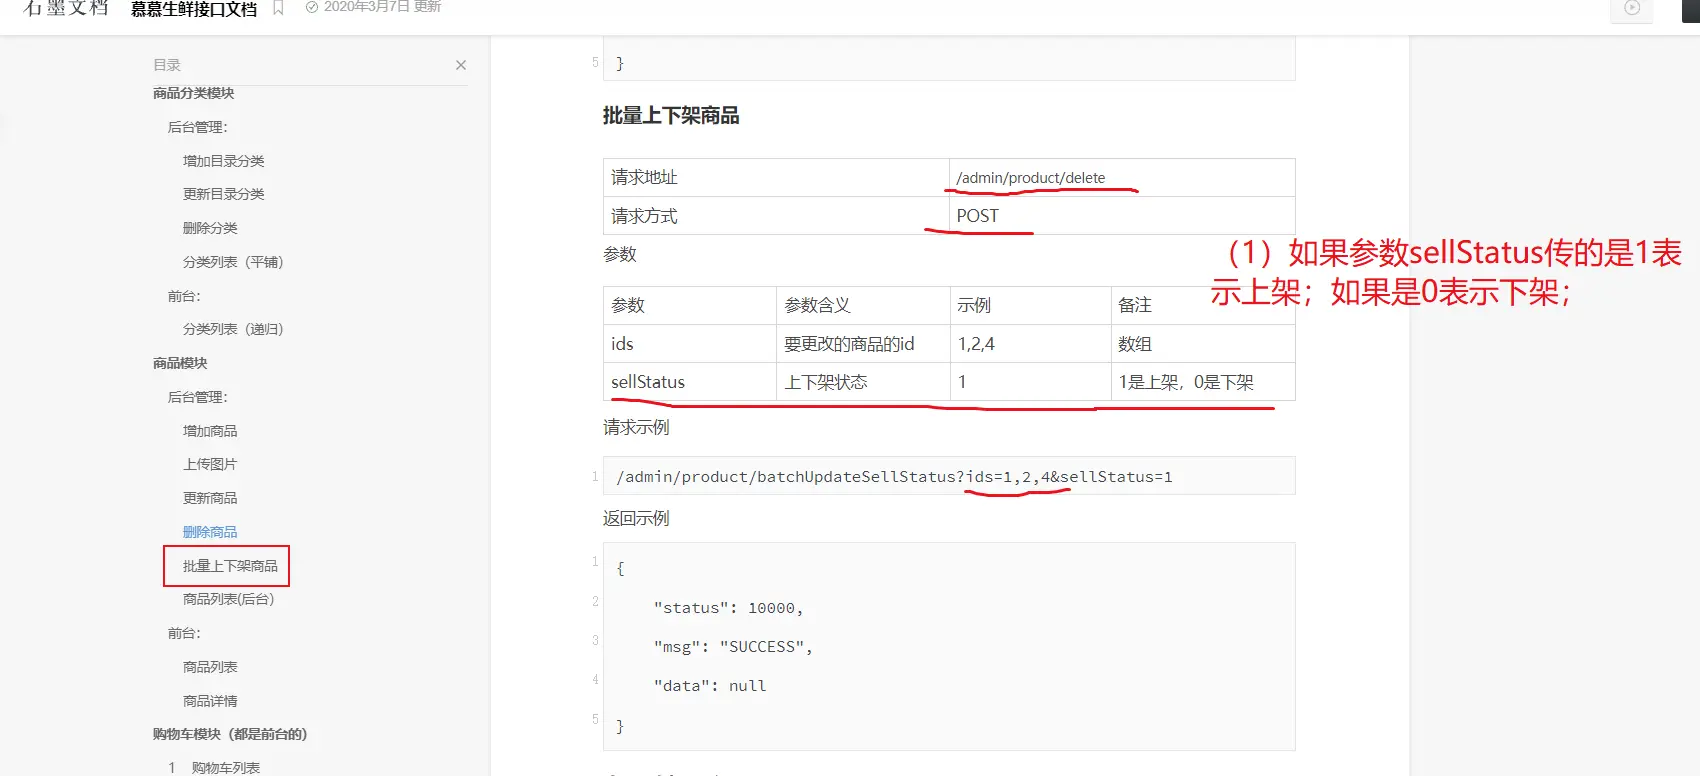Click the POST value cell
Image resolution: width=1700 pixels, height=776 pixels.
[1122, 216]
